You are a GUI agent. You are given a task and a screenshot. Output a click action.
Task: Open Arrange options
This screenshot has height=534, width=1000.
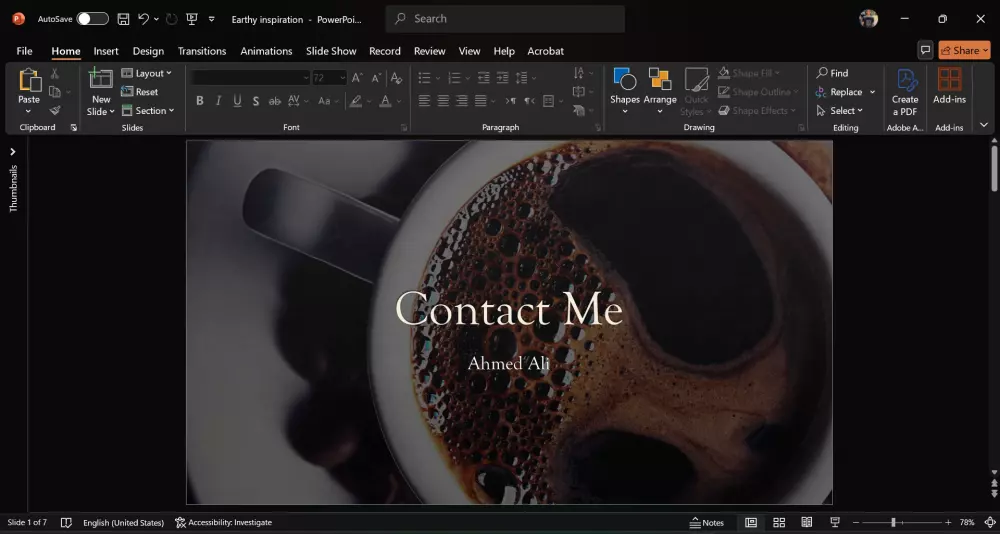(660, 92)
